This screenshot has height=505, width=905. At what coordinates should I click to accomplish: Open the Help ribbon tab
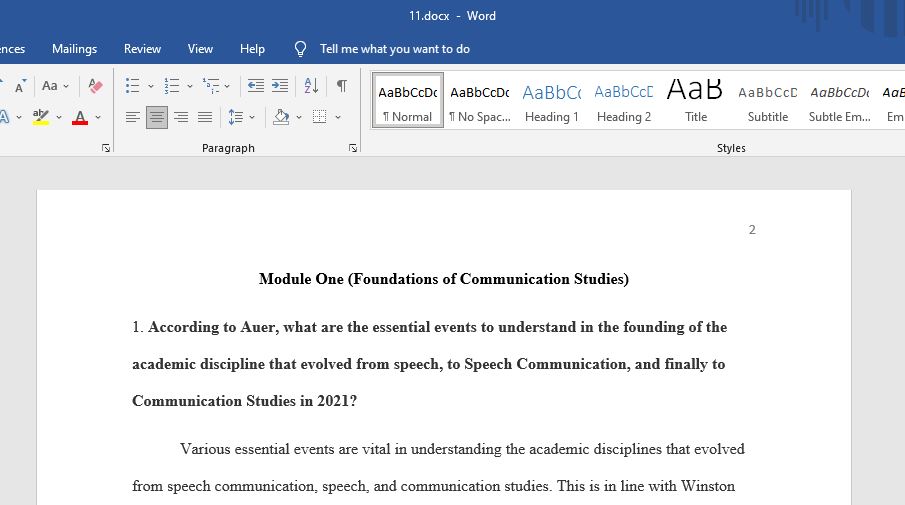pyautogui.click(x=252, y=49)
